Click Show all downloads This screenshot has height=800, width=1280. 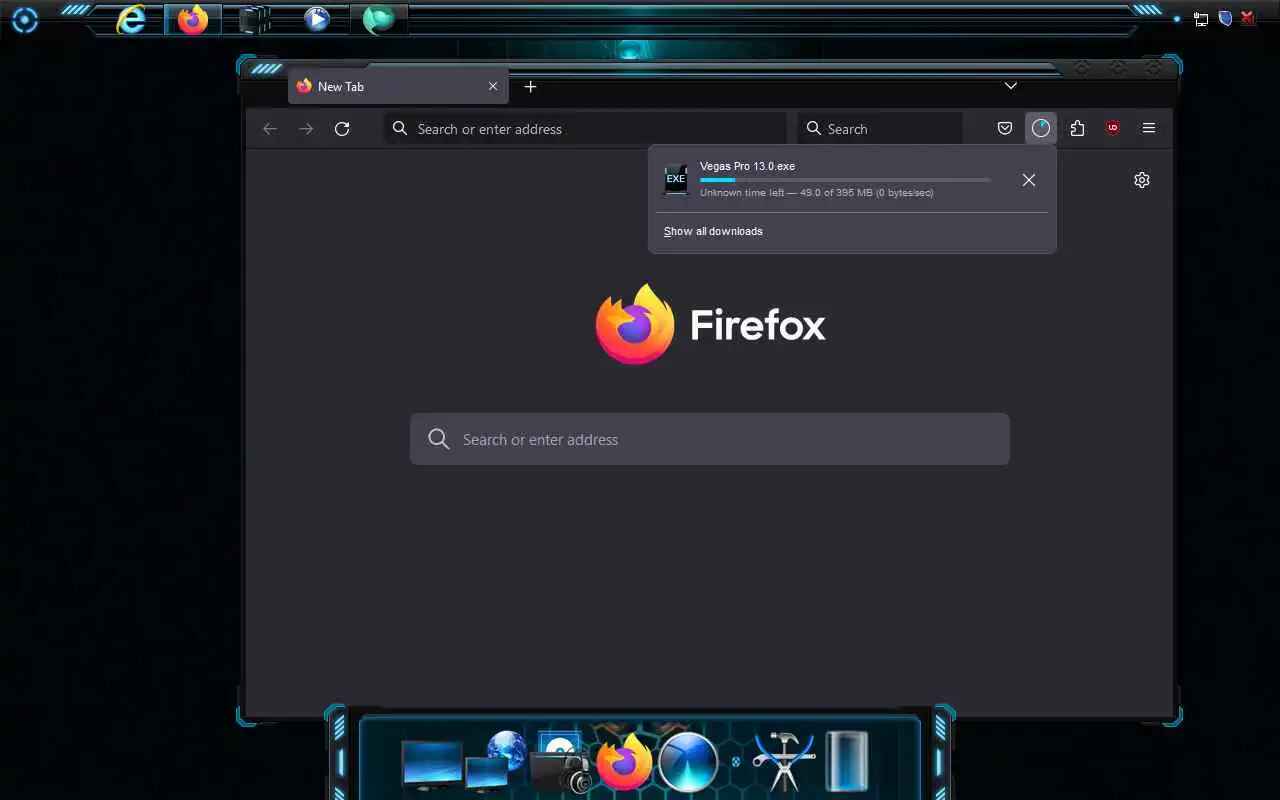click(x=713, y=231)
